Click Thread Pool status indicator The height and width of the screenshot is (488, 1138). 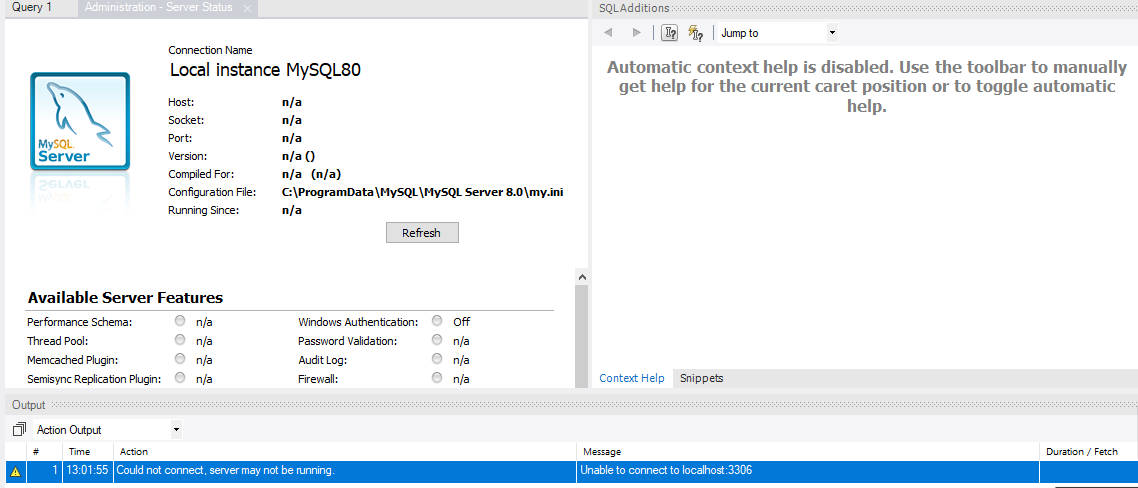(x=180, y=340)
